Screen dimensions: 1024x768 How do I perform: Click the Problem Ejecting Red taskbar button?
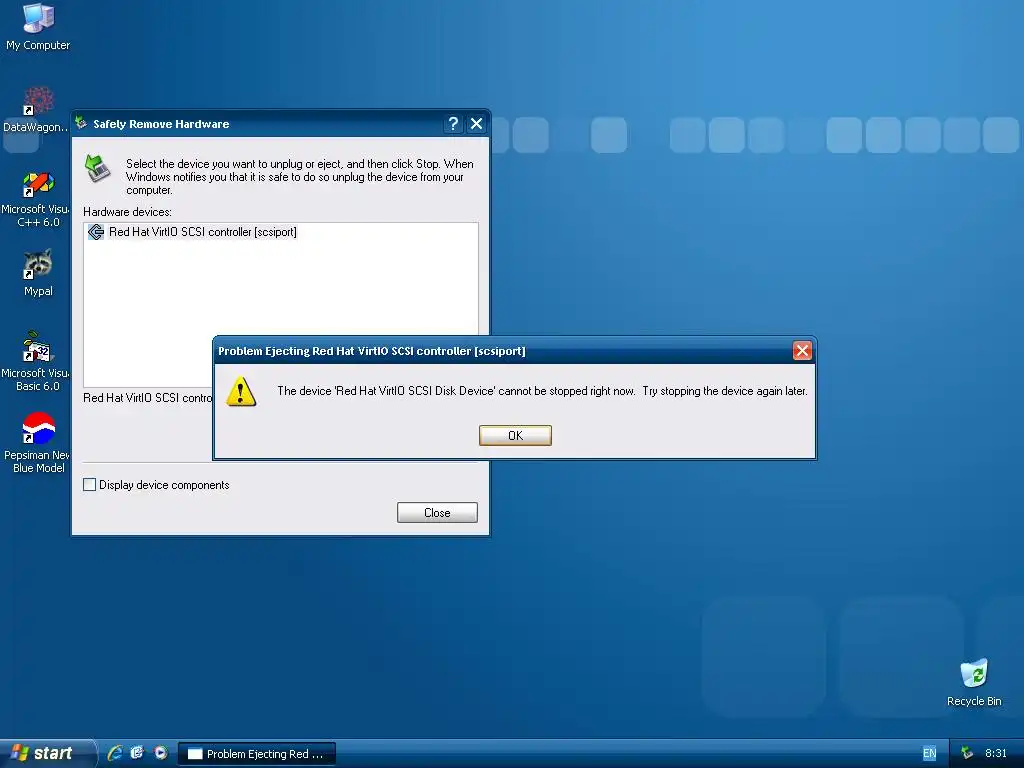[x=257, y=754]
